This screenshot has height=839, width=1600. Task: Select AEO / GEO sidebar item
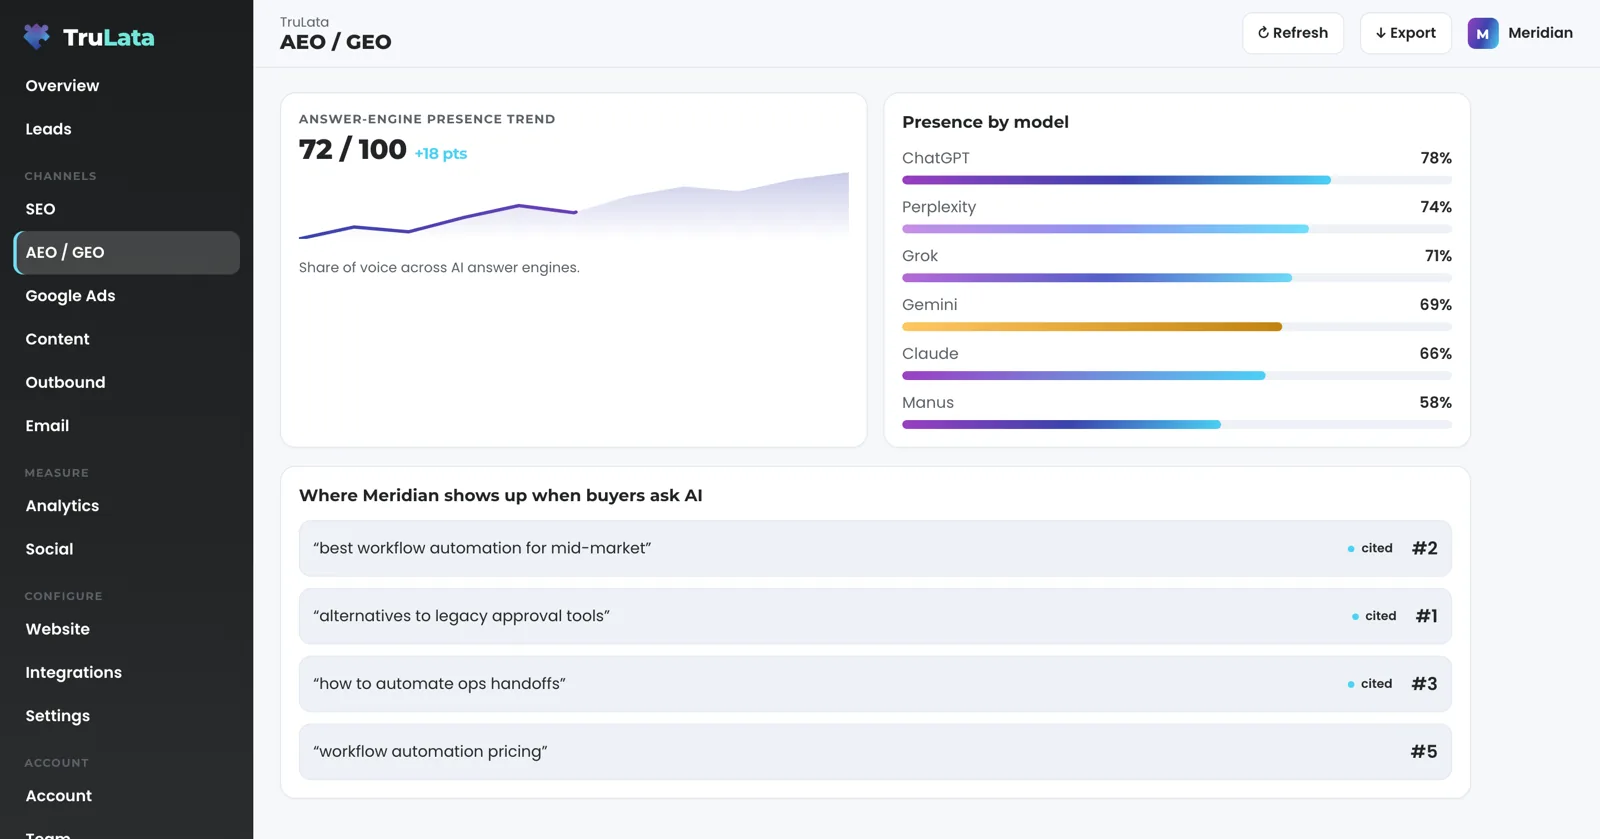coord(127,252)
